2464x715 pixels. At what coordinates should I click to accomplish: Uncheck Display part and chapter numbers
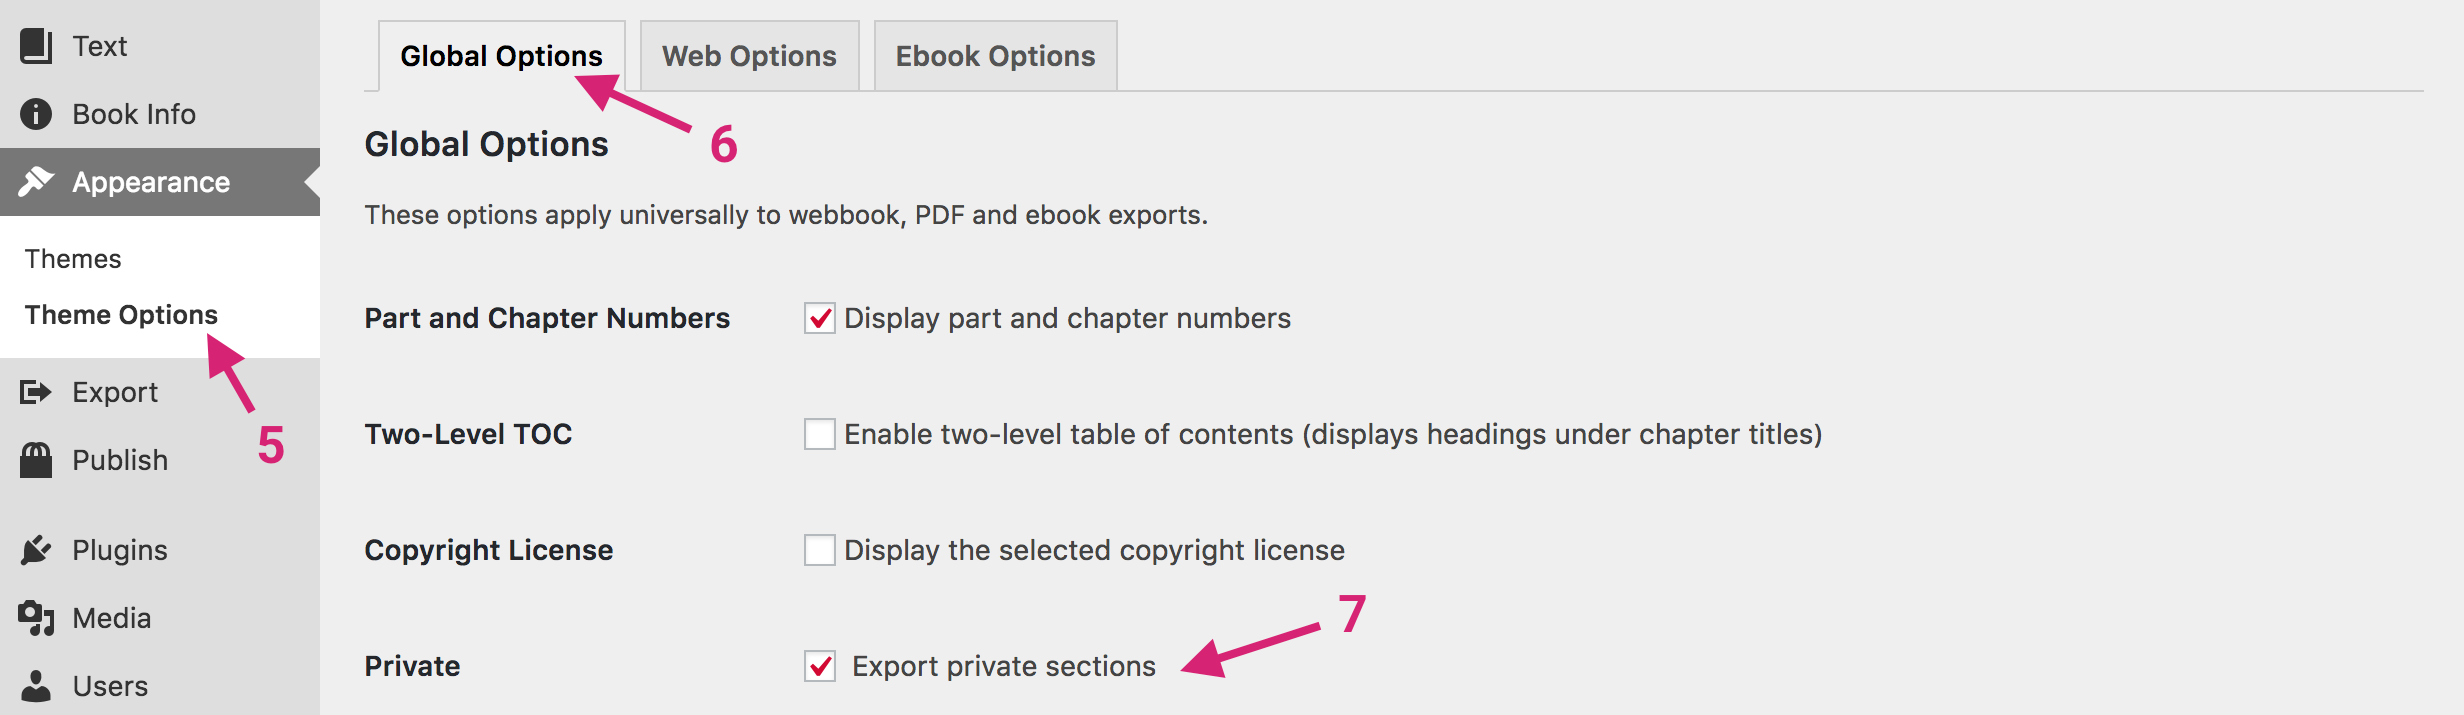pyautogui.click(x=820, y=318)
